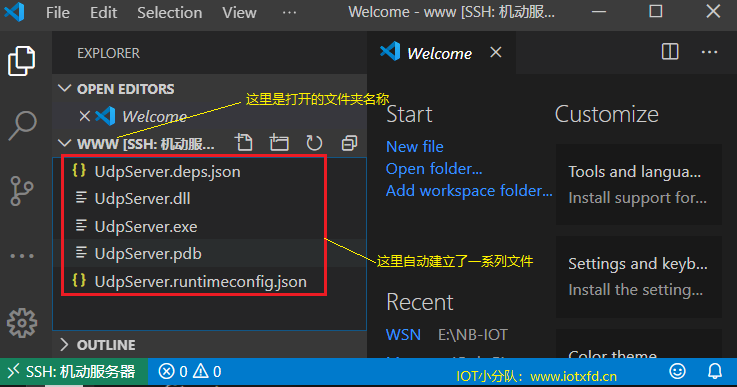Open the Edit menu
This screenshot has width=737, height=387.
pos(103,13)
